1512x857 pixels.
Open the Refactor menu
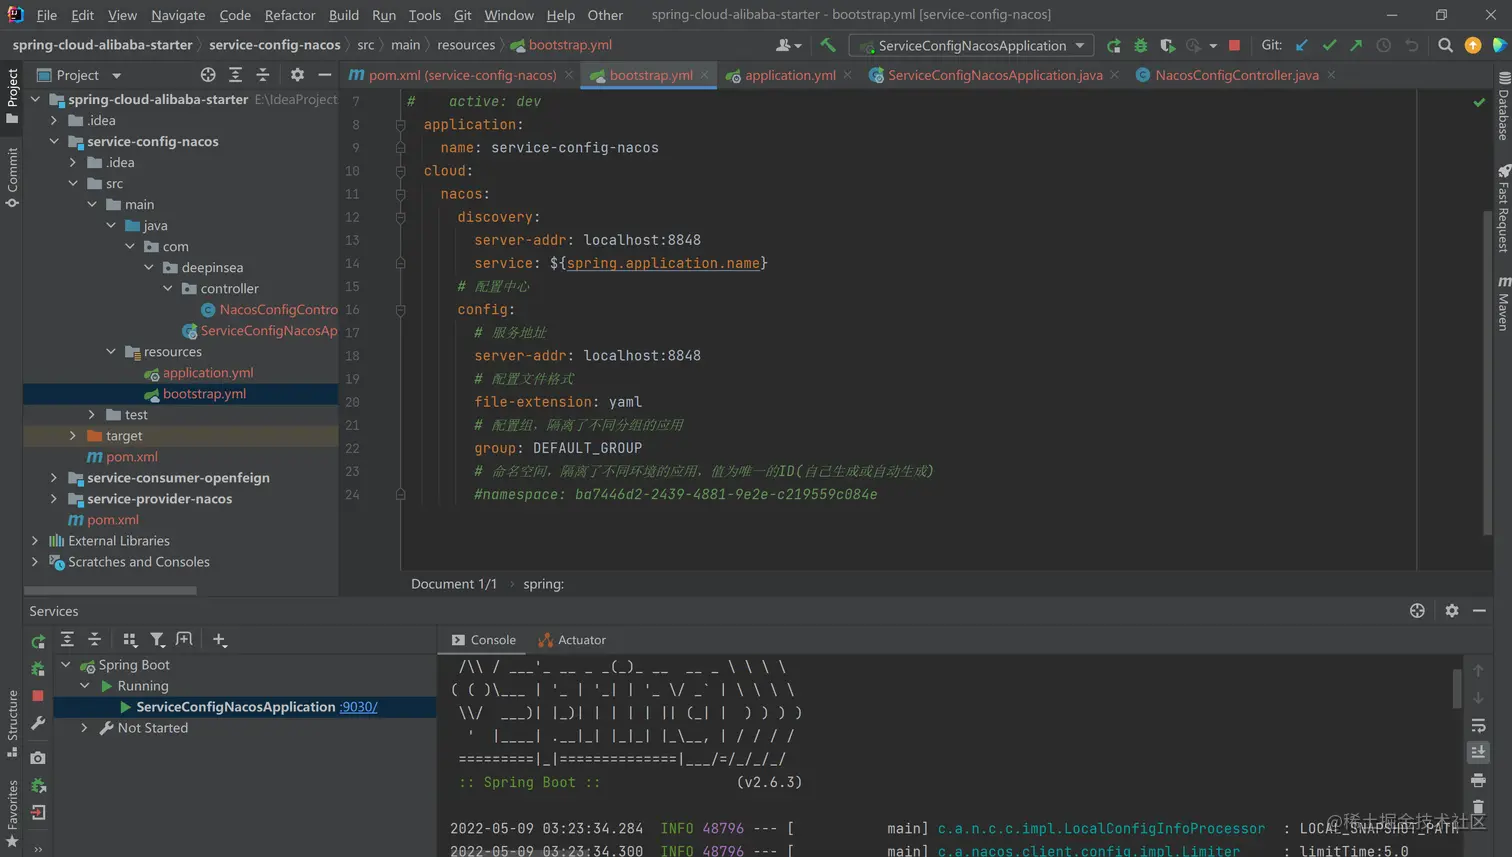tap(290, 15)
